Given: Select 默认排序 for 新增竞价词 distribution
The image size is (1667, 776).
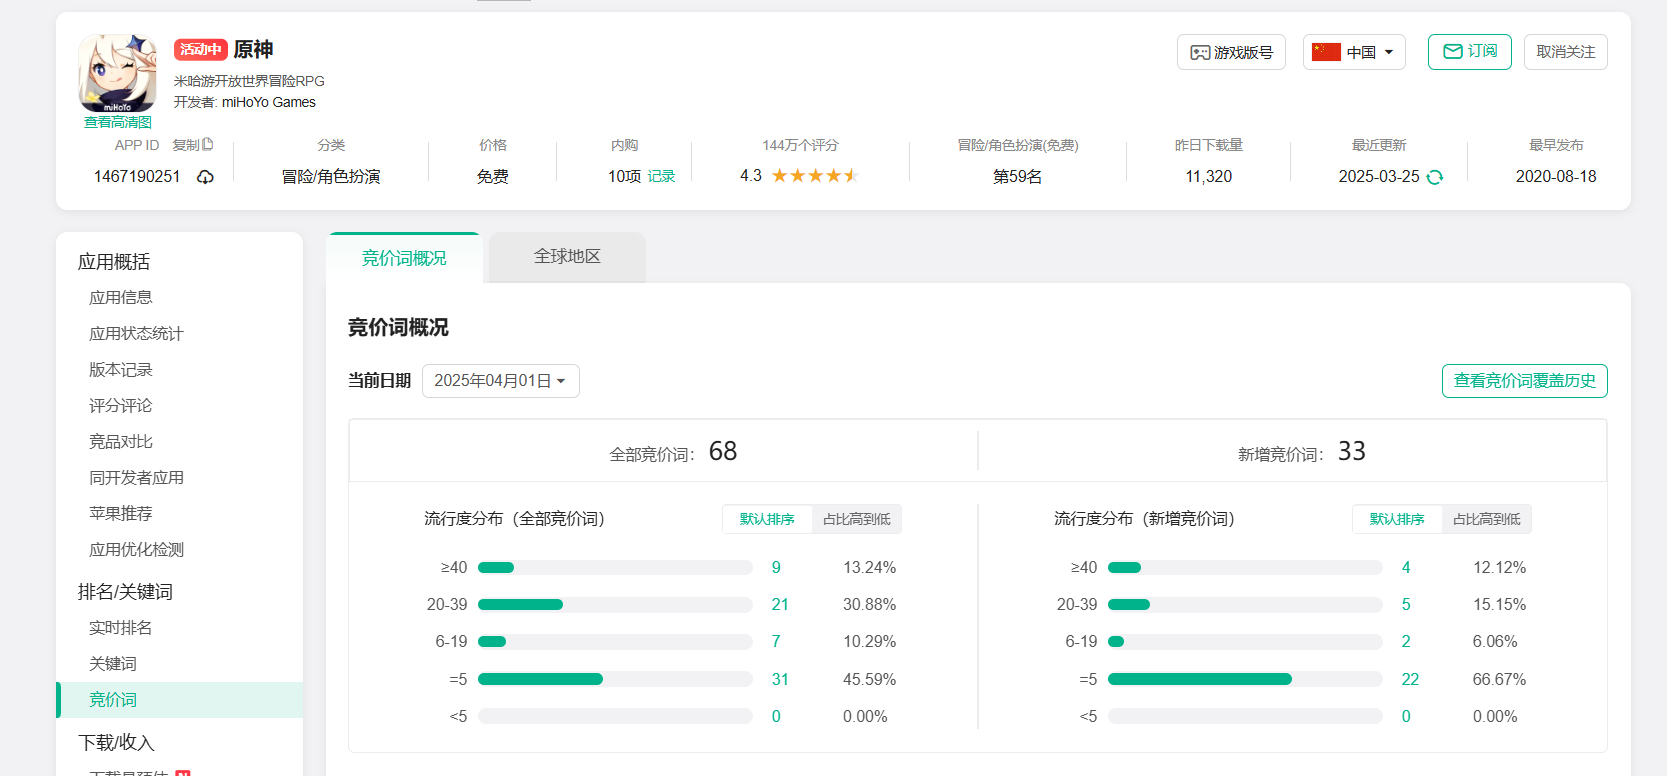Looking at the screenshot, I should tap(1397, 519).
